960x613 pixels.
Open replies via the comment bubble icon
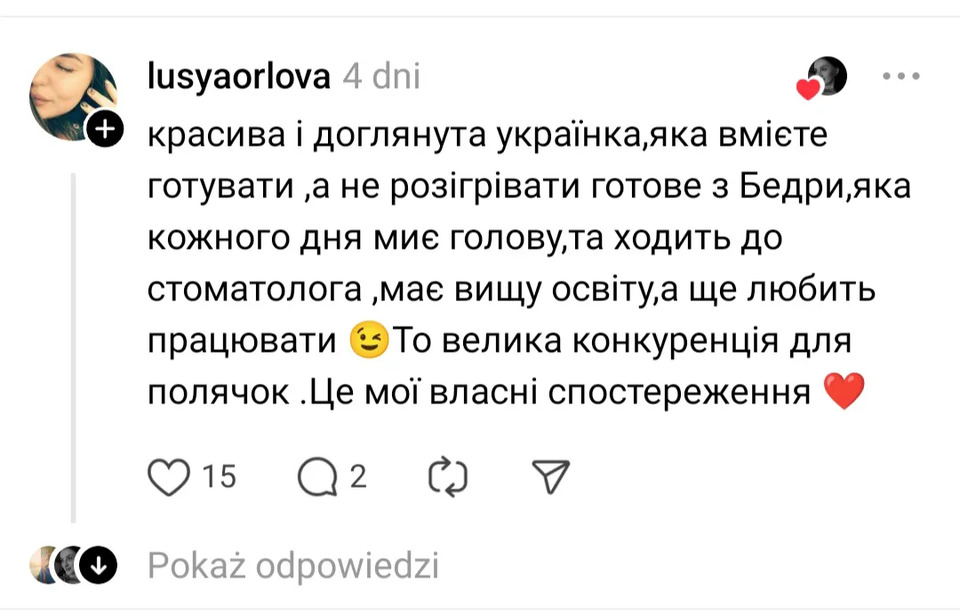tap(318, 477)
